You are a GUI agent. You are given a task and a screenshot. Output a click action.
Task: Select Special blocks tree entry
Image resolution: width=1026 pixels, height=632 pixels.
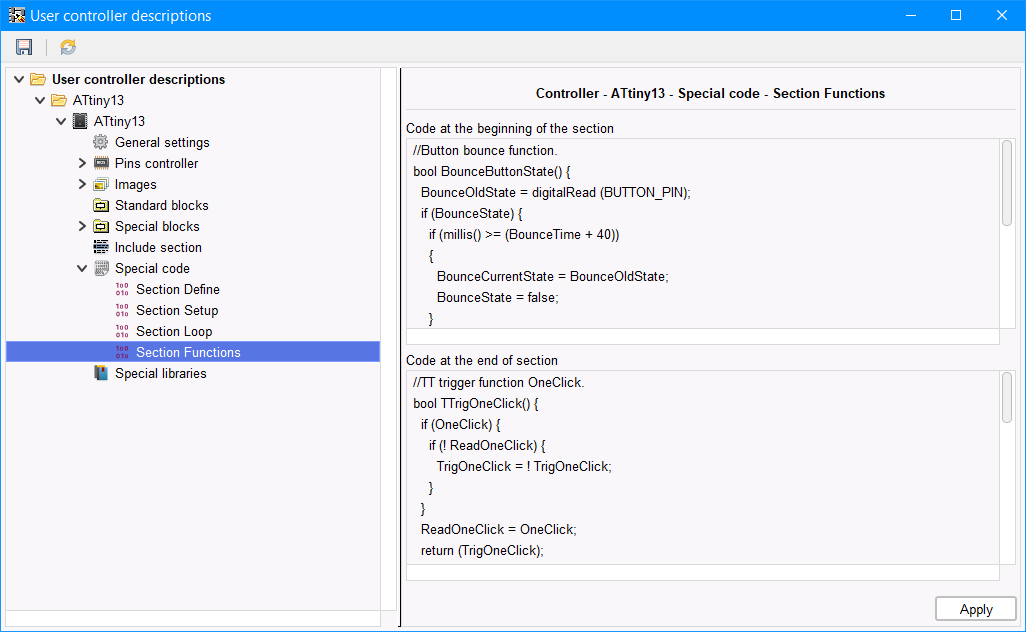pyautogui.click(x=157, y=226)
